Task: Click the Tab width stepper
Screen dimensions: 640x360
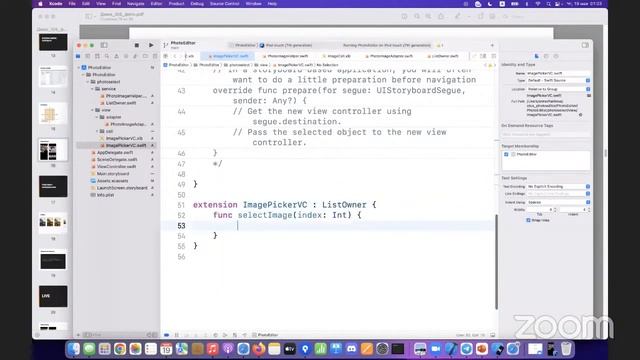Action: [x=555, y=209]
